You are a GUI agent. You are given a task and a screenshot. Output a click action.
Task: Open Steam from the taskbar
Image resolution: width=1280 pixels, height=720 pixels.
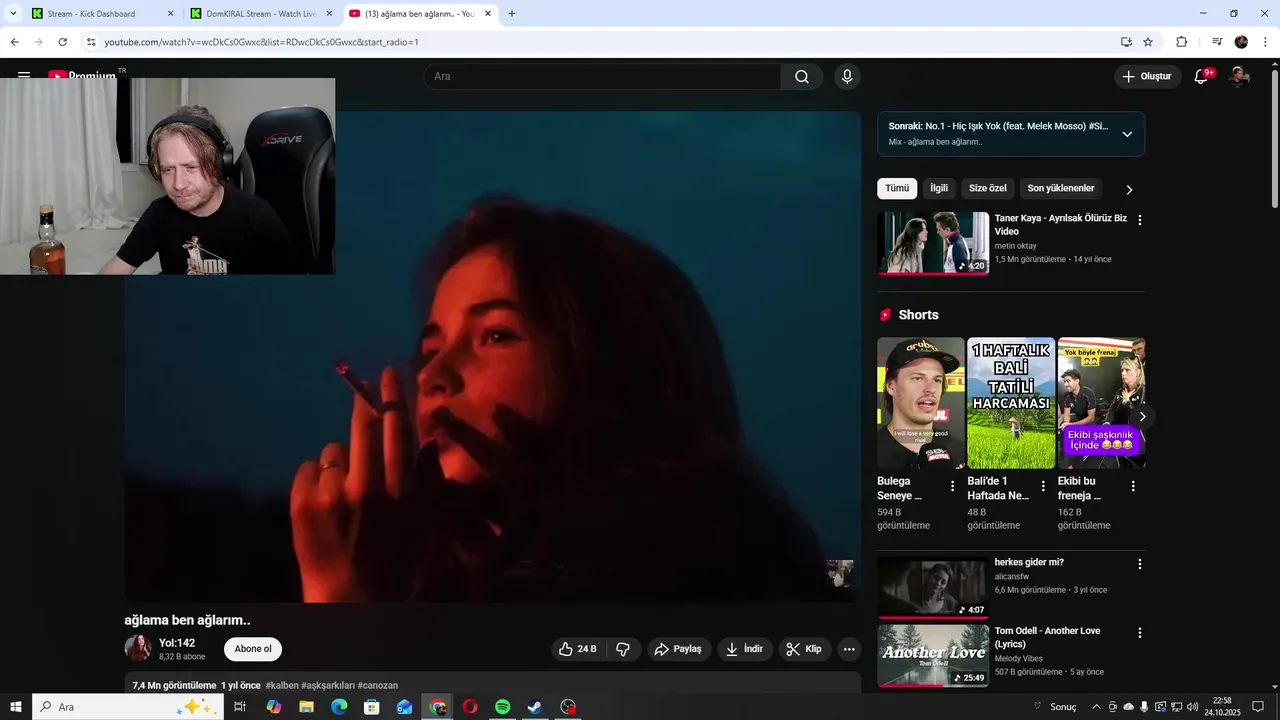[535, 707]
